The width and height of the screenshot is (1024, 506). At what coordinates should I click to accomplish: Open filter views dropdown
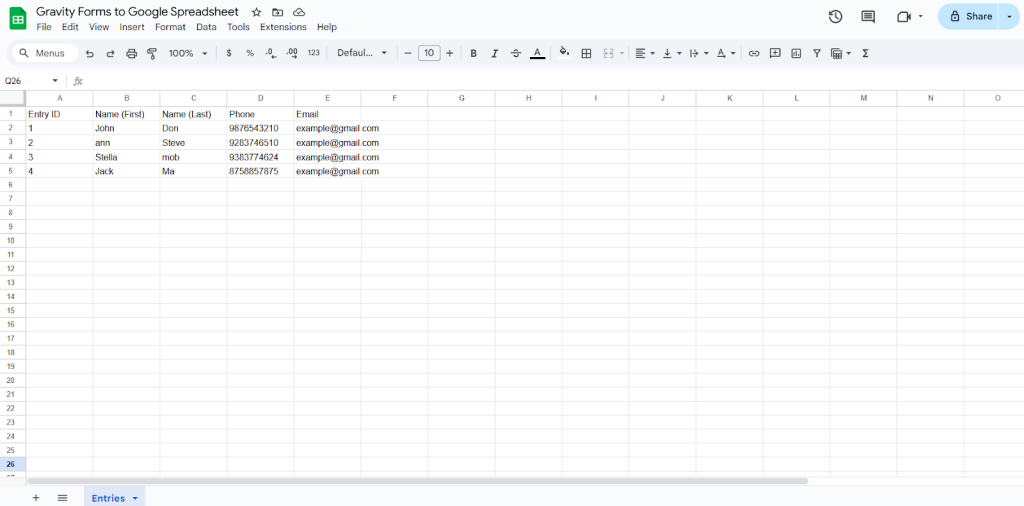840,54
